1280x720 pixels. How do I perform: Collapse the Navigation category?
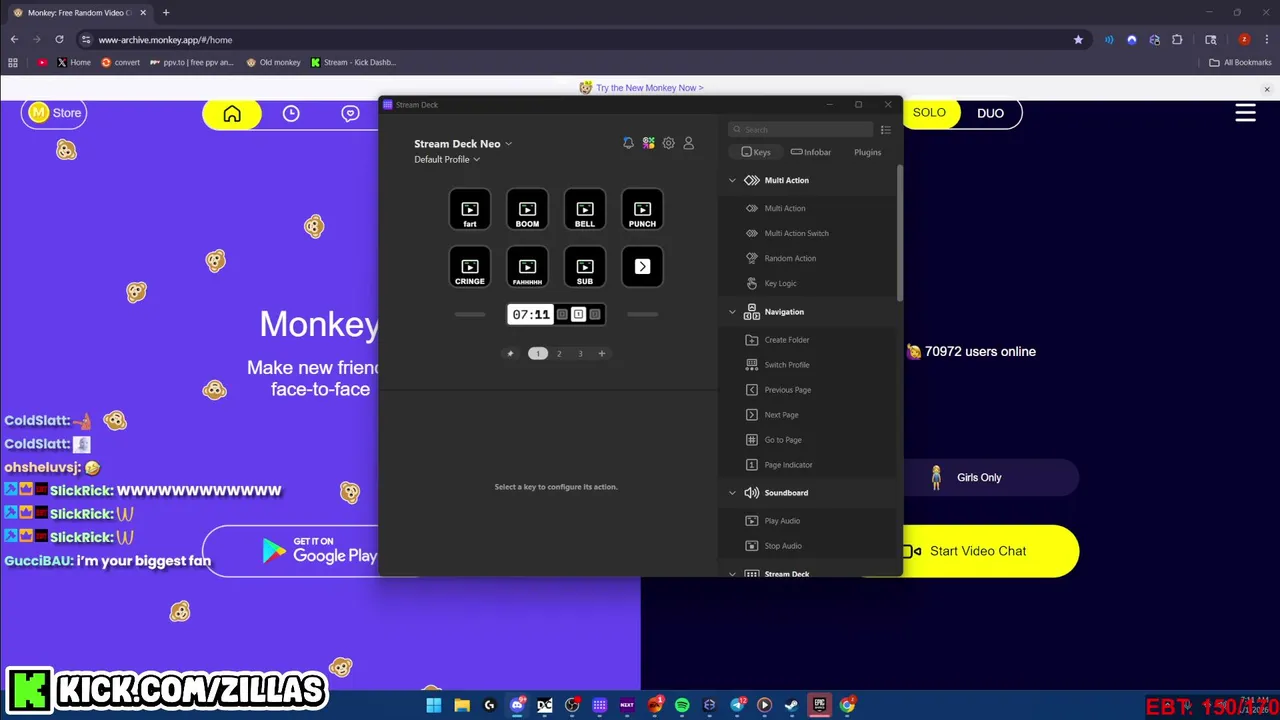(x=732, y=312)
